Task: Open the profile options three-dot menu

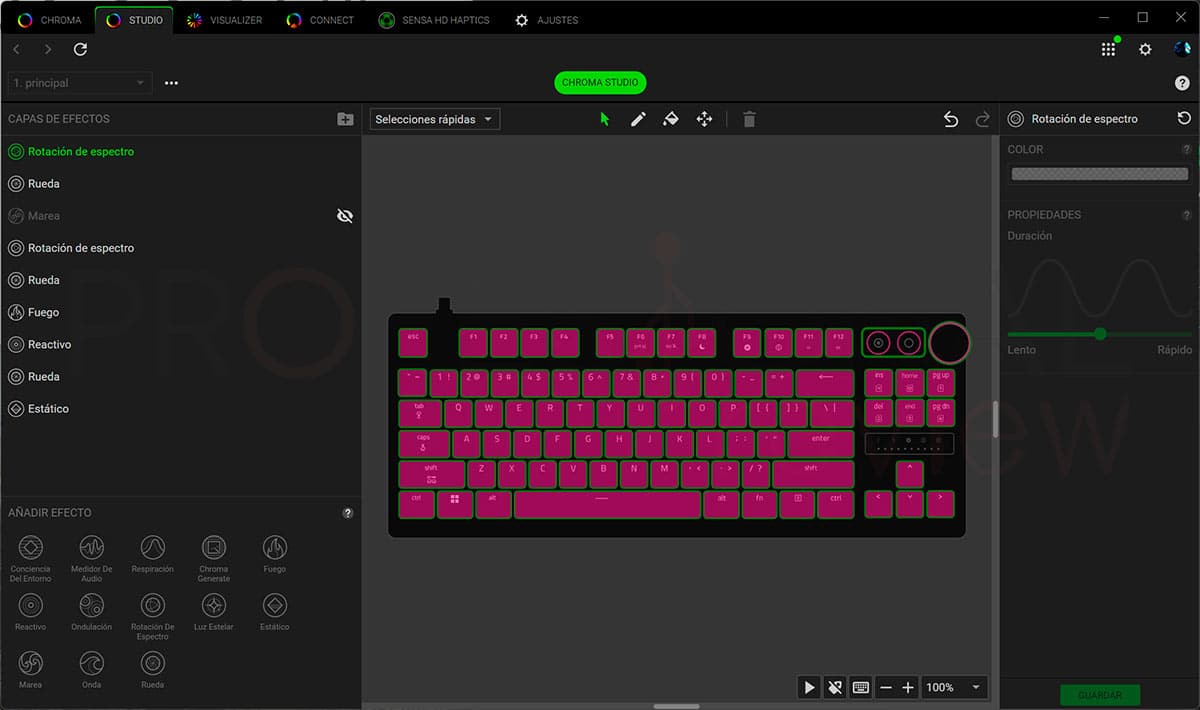Action: [171, 83]
